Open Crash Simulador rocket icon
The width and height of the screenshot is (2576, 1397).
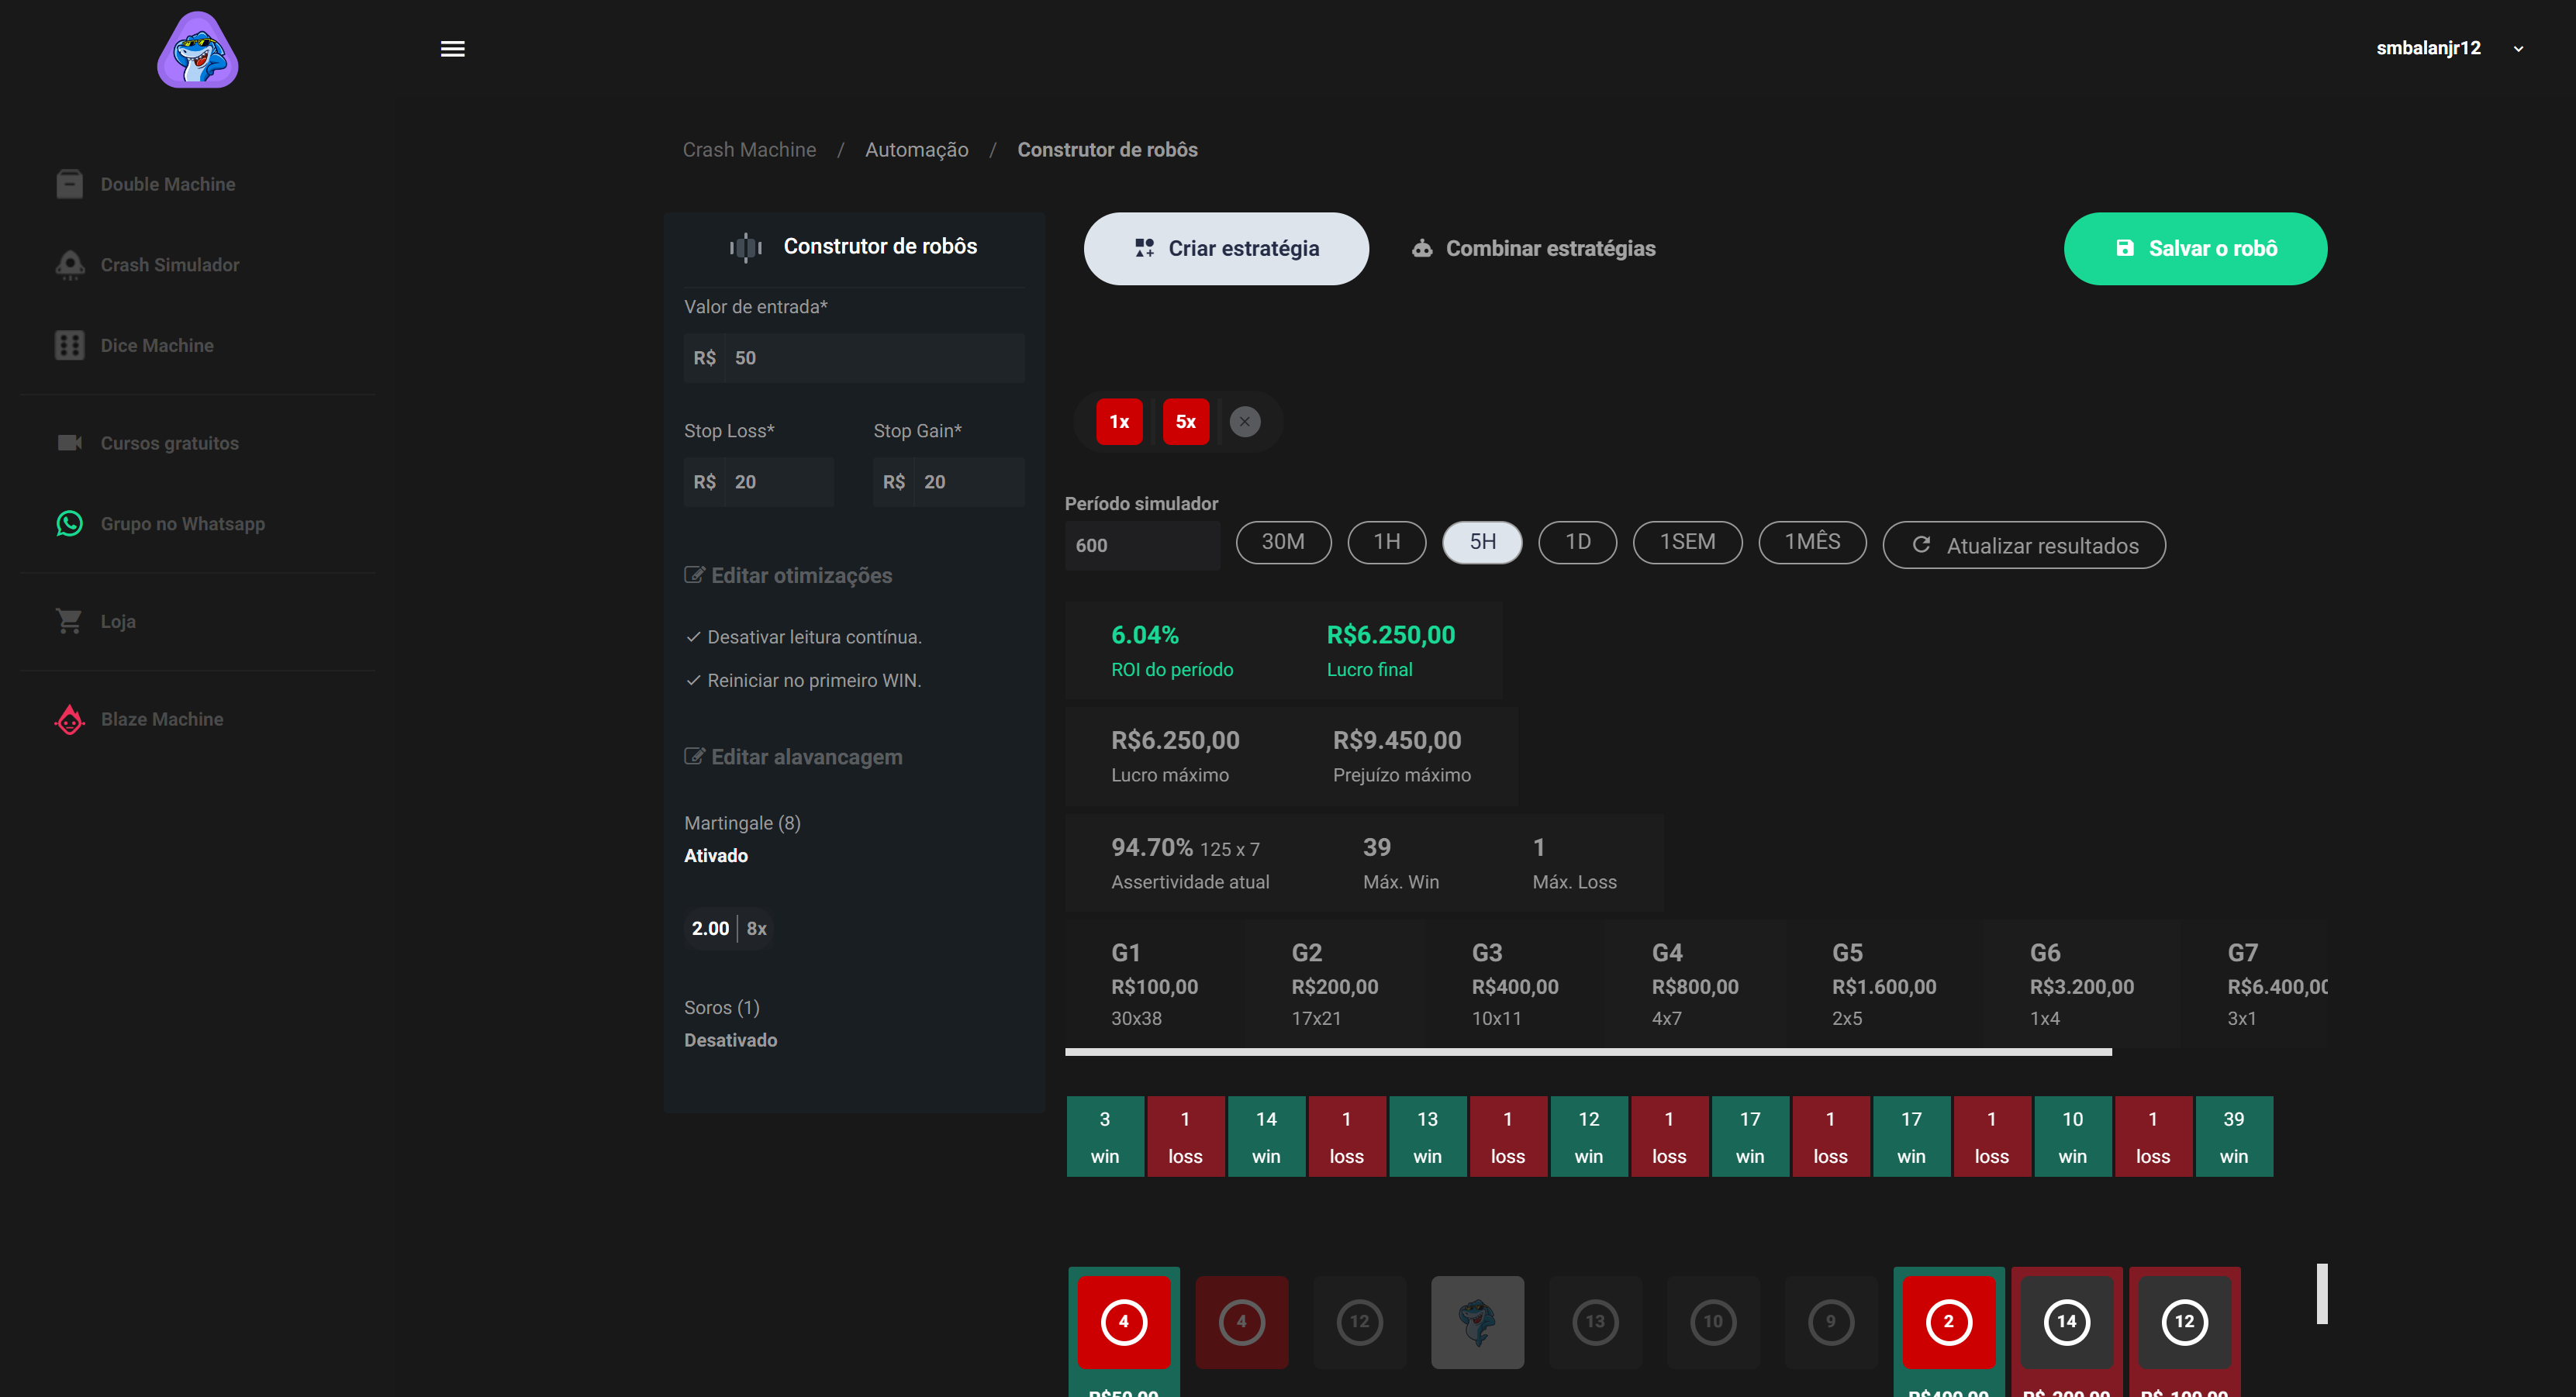(x=69, y=265)
